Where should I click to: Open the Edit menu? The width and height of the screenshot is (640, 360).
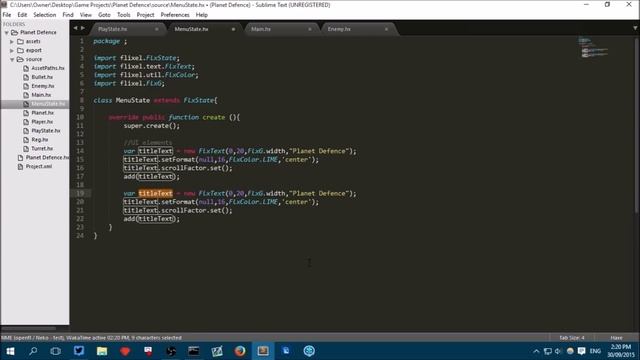(22, 15)
